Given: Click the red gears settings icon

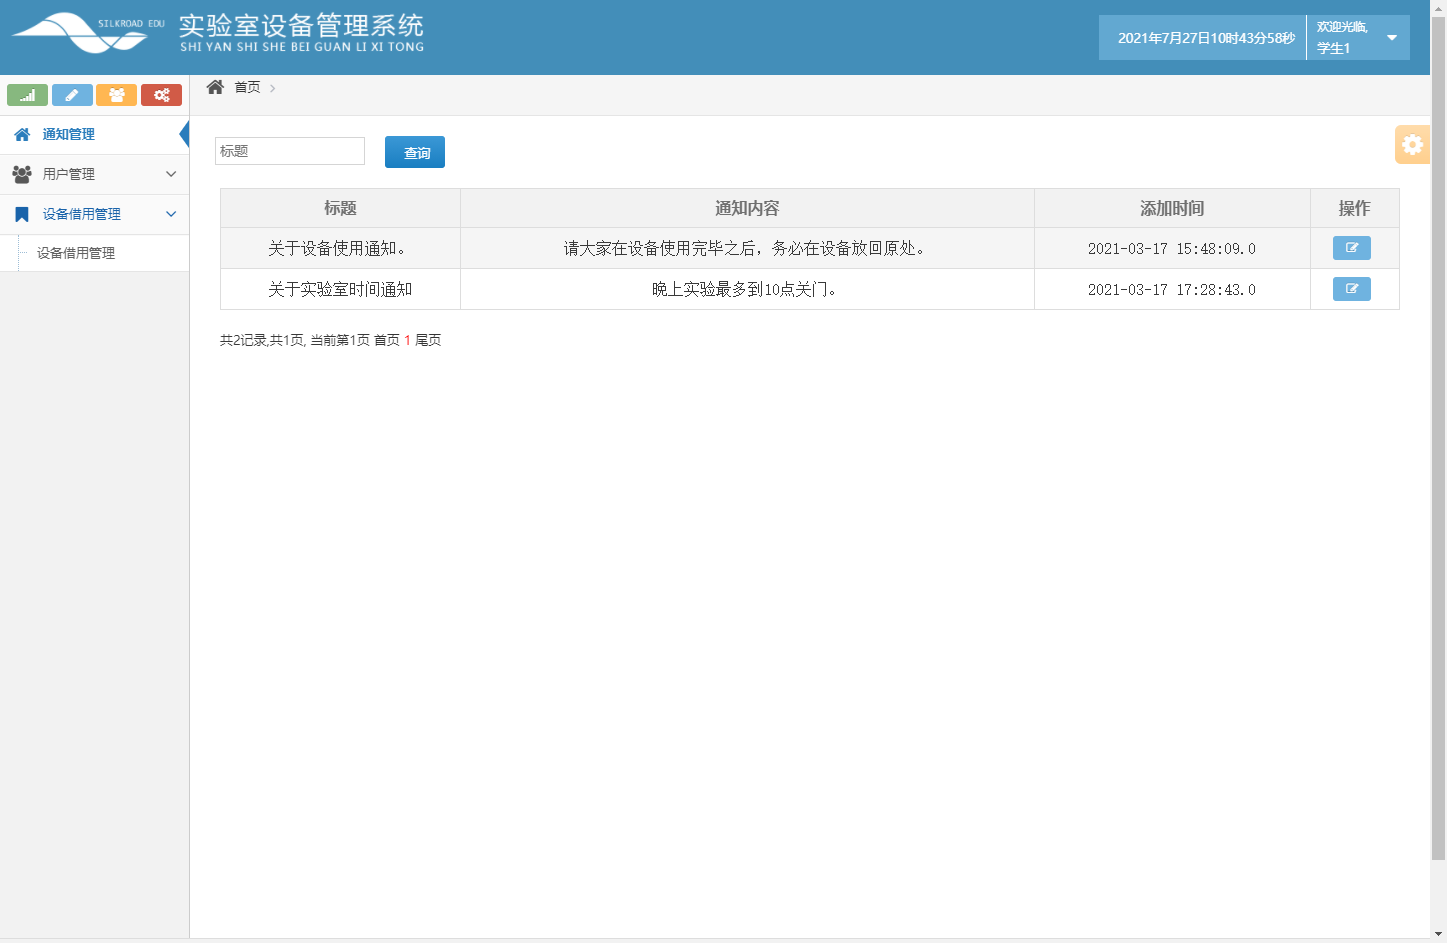Looking at the screenshot, I should pyautogui.click(x=161, y=94).
